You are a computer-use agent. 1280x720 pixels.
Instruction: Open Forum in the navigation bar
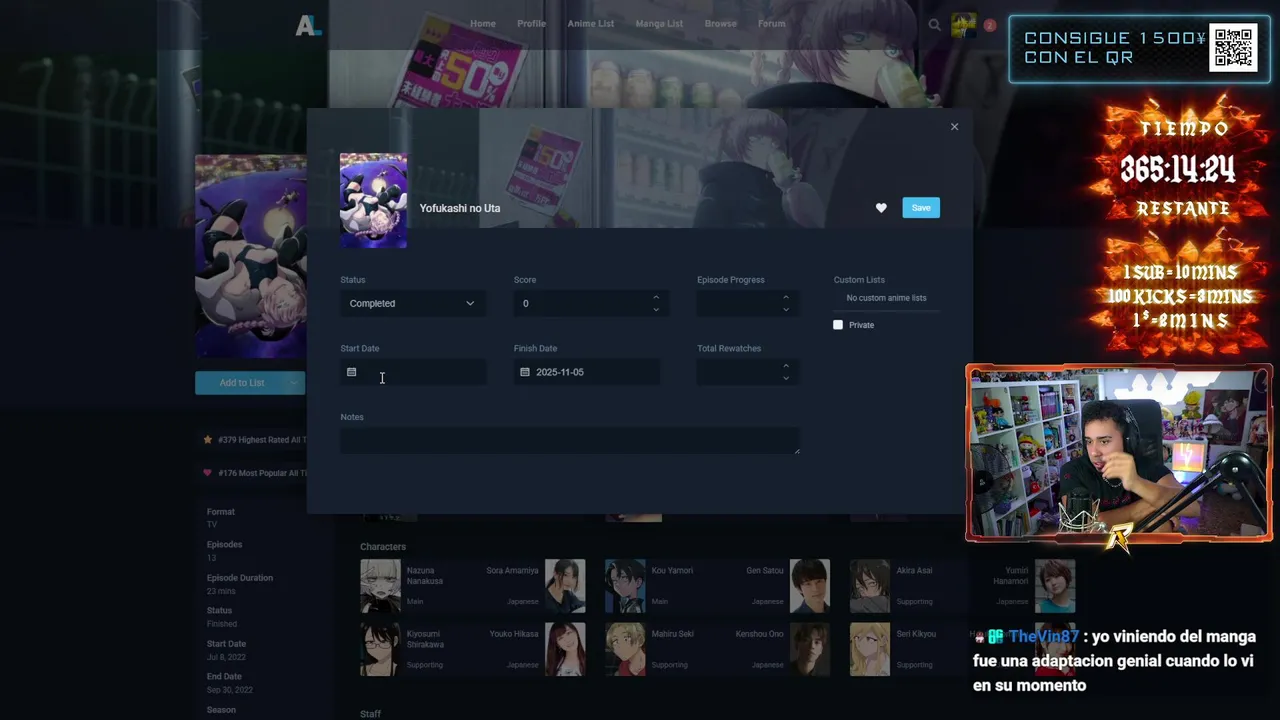point(772,24)
